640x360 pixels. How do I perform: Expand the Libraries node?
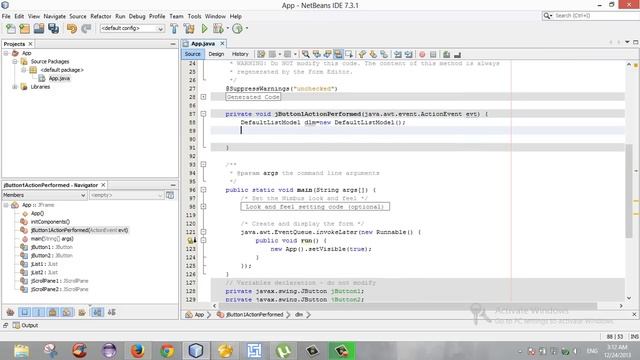click(15, 87)
